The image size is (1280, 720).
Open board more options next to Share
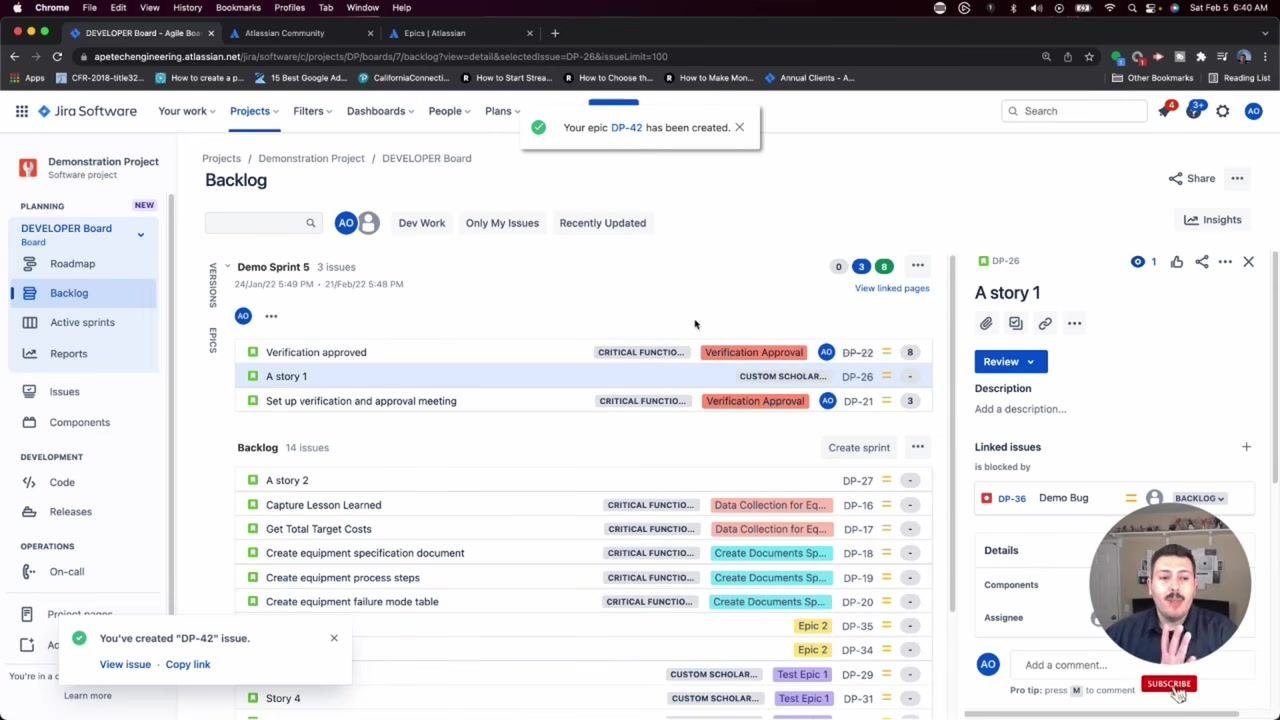[1237, 178]
